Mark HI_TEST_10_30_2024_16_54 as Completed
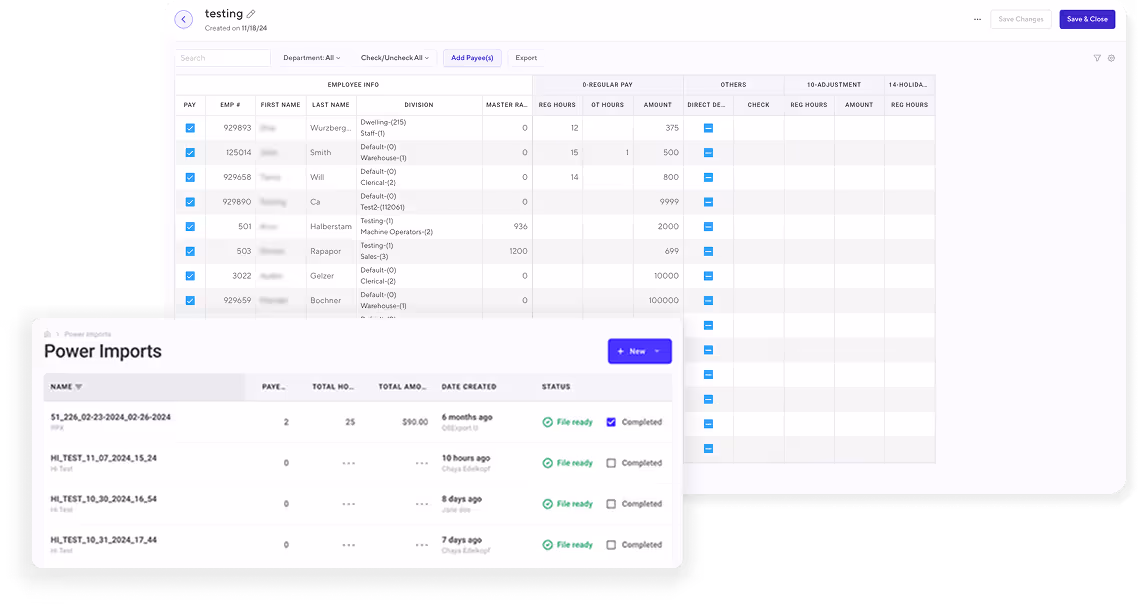 click(611, 504)
